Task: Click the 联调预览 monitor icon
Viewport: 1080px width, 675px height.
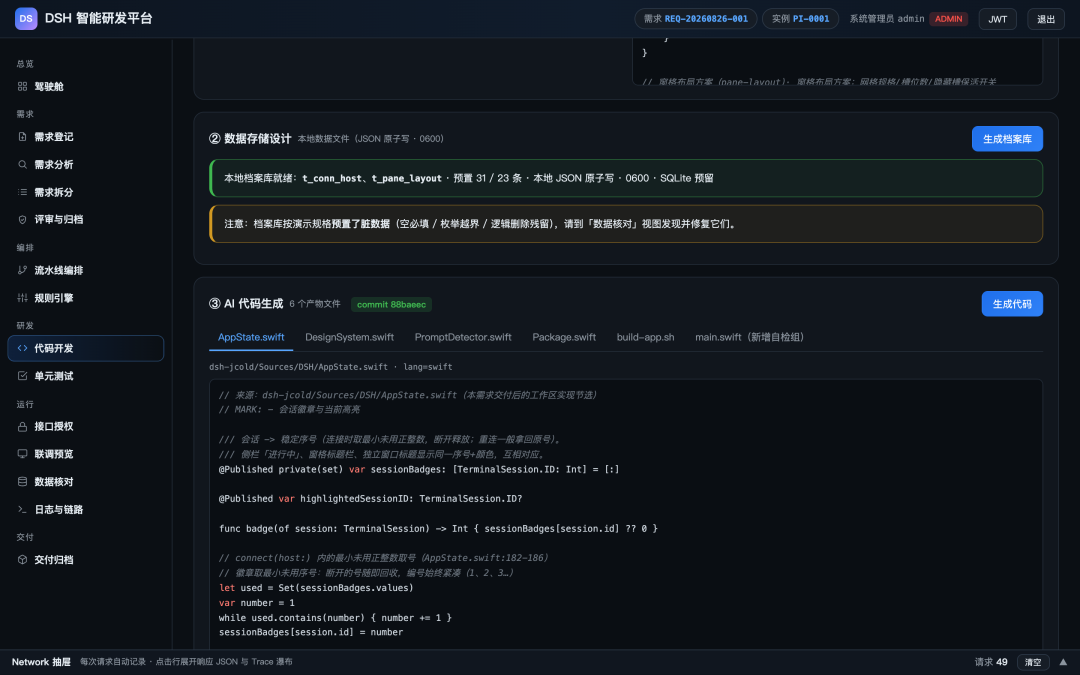Action: [22, 454]
